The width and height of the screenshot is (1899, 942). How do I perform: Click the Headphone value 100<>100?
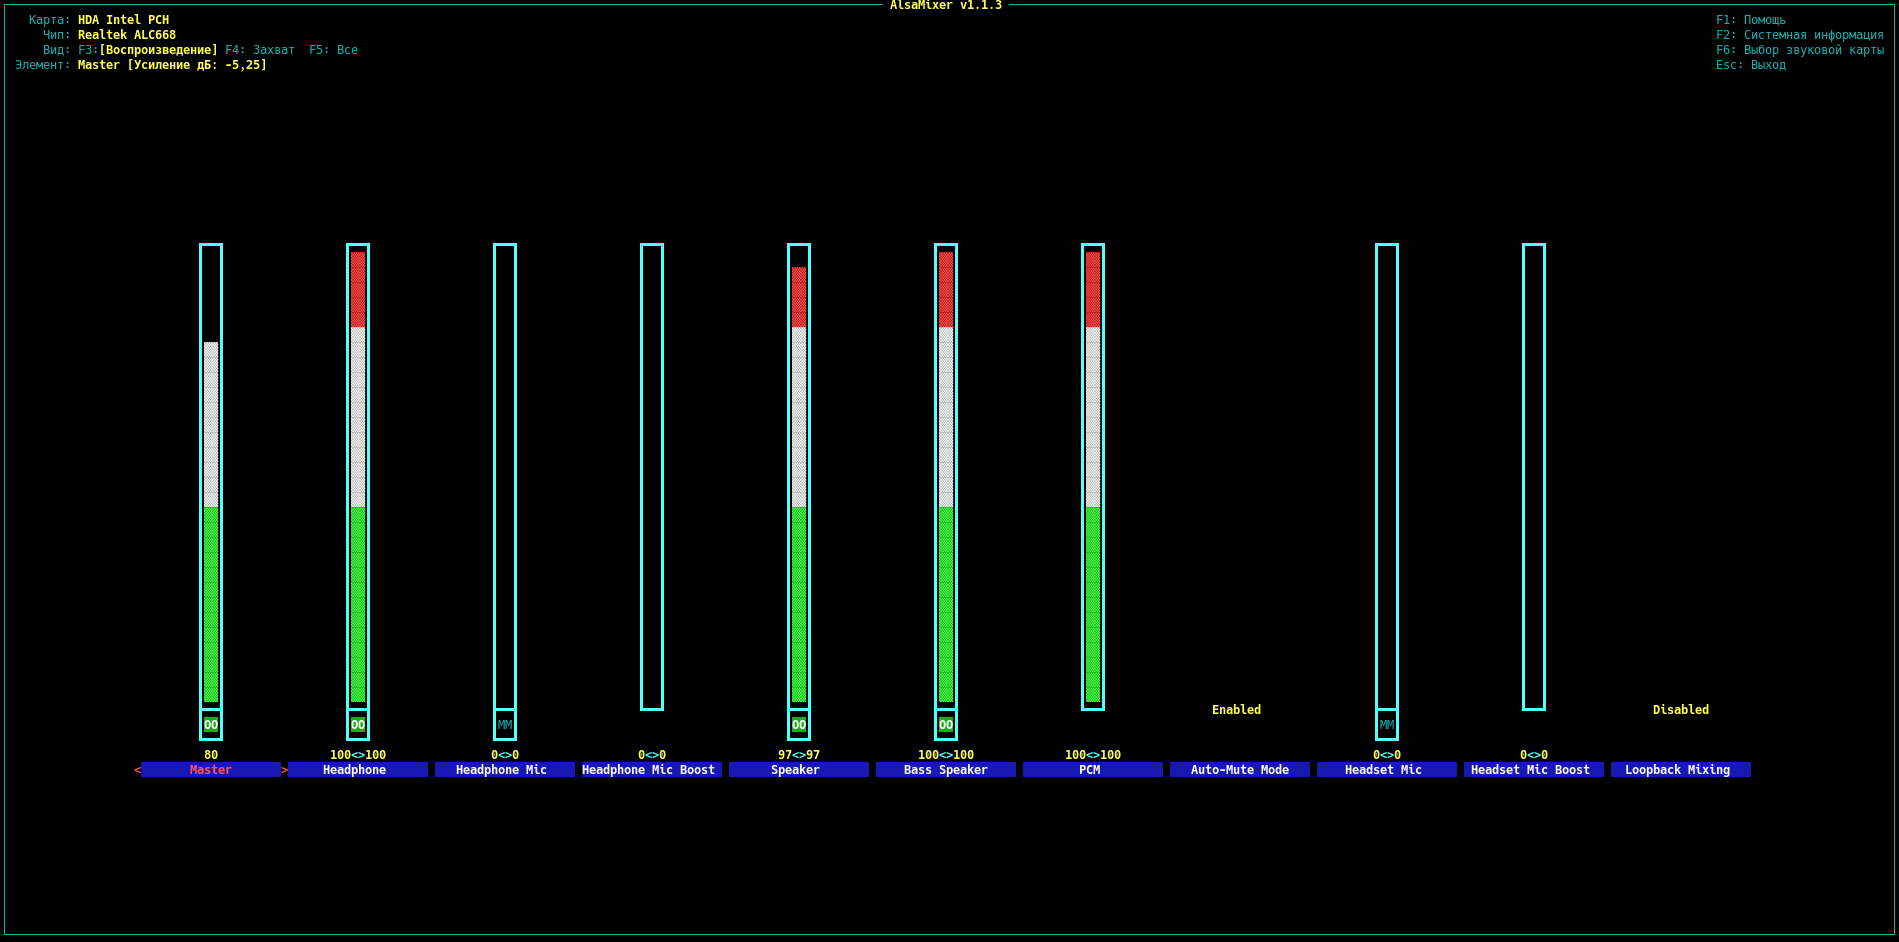point(358,755)
